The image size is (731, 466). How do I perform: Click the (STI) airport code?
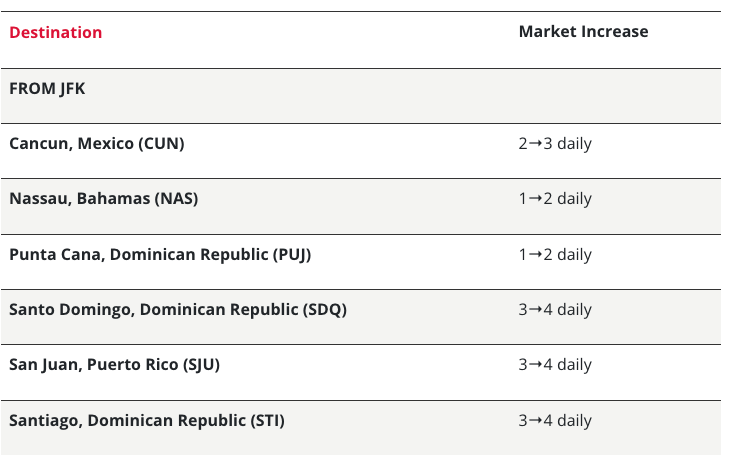click(x=264, y=420)
